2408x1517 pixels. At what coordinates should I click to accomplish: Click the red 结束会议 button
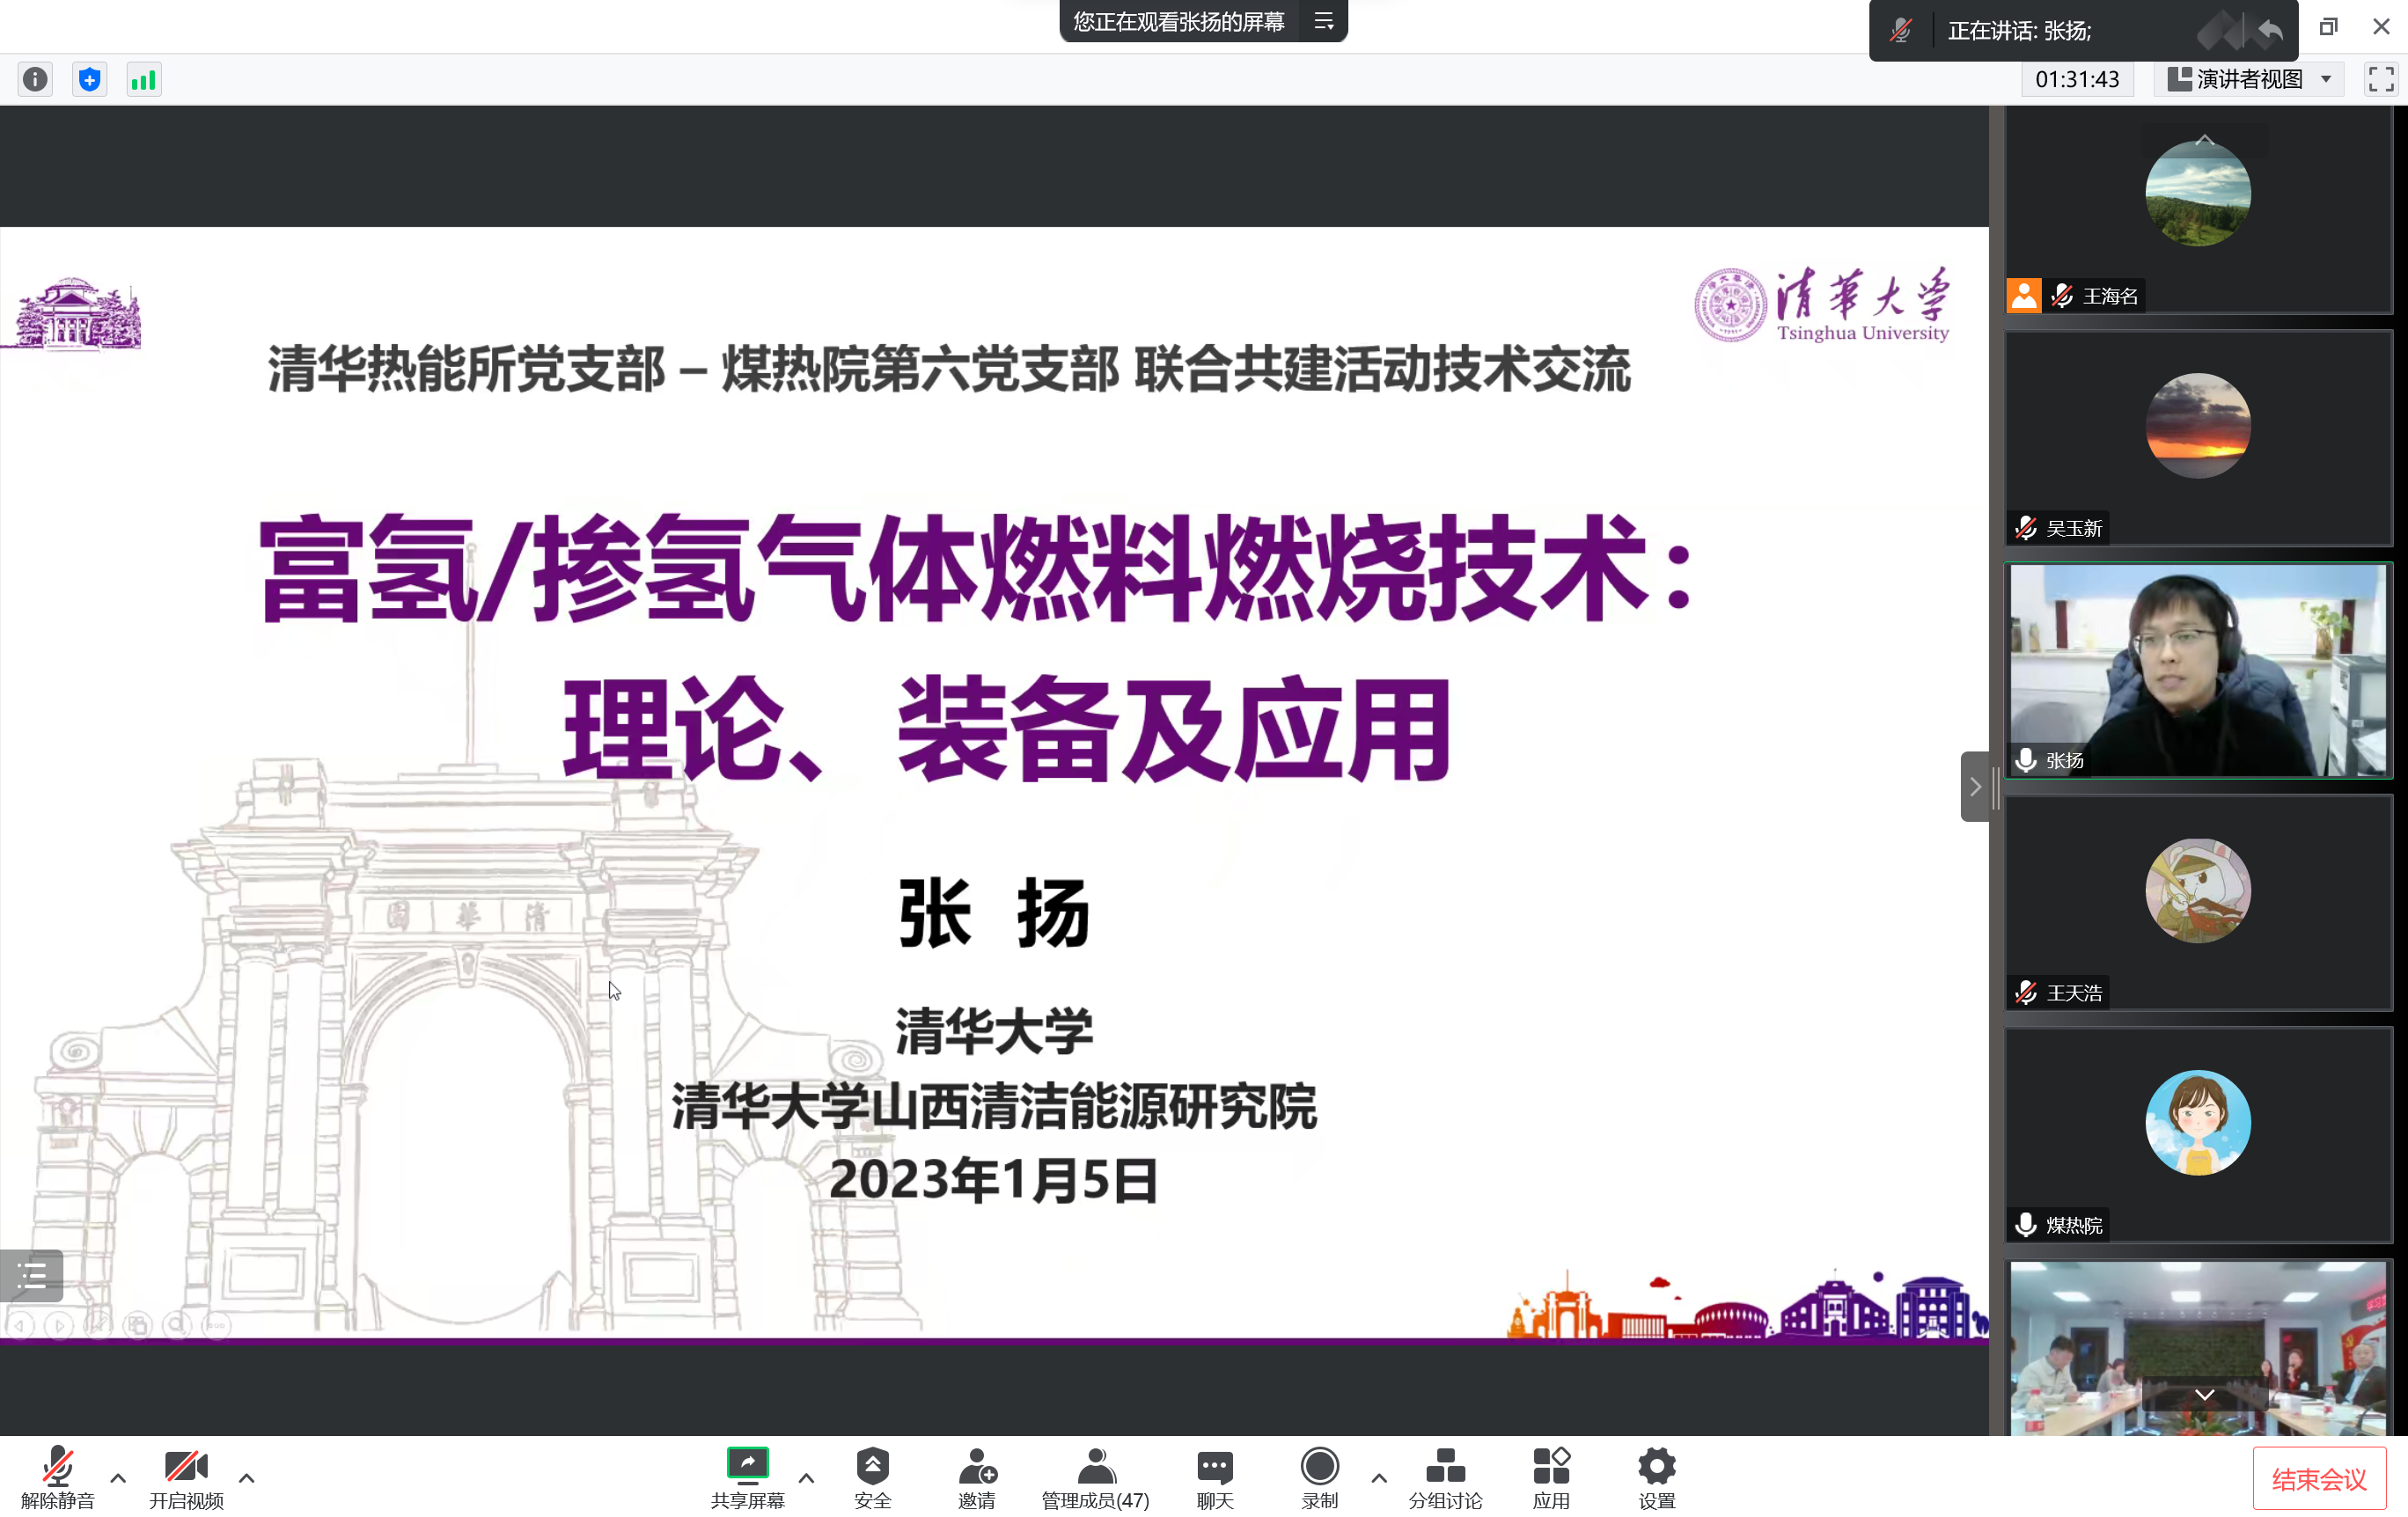(2318, 1479)
